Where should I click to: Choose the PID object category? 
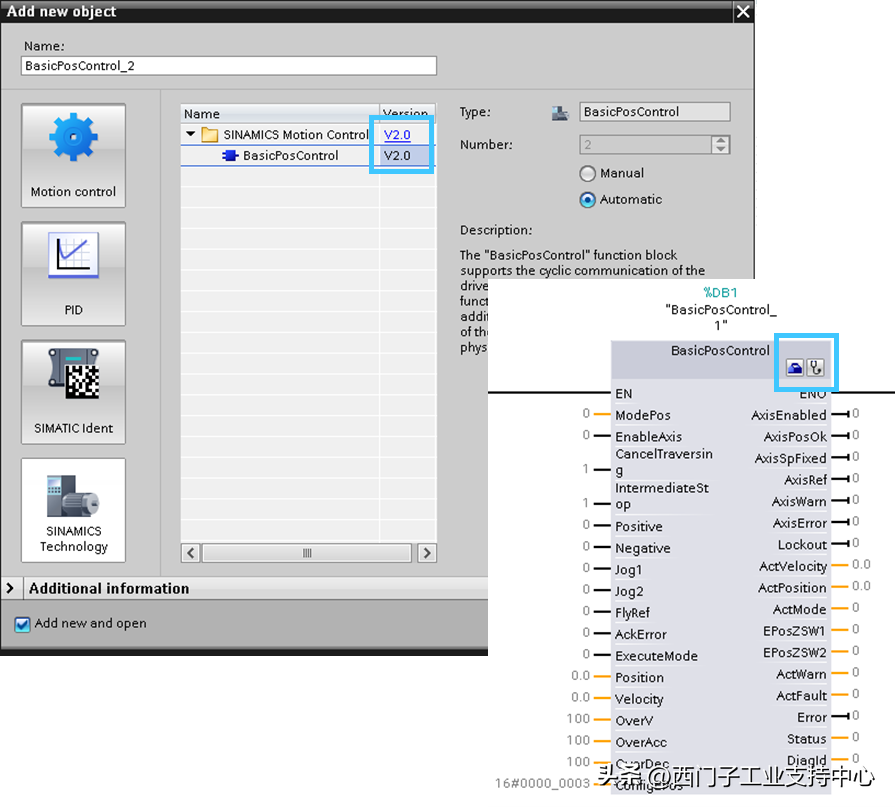[x=73, y=273]
